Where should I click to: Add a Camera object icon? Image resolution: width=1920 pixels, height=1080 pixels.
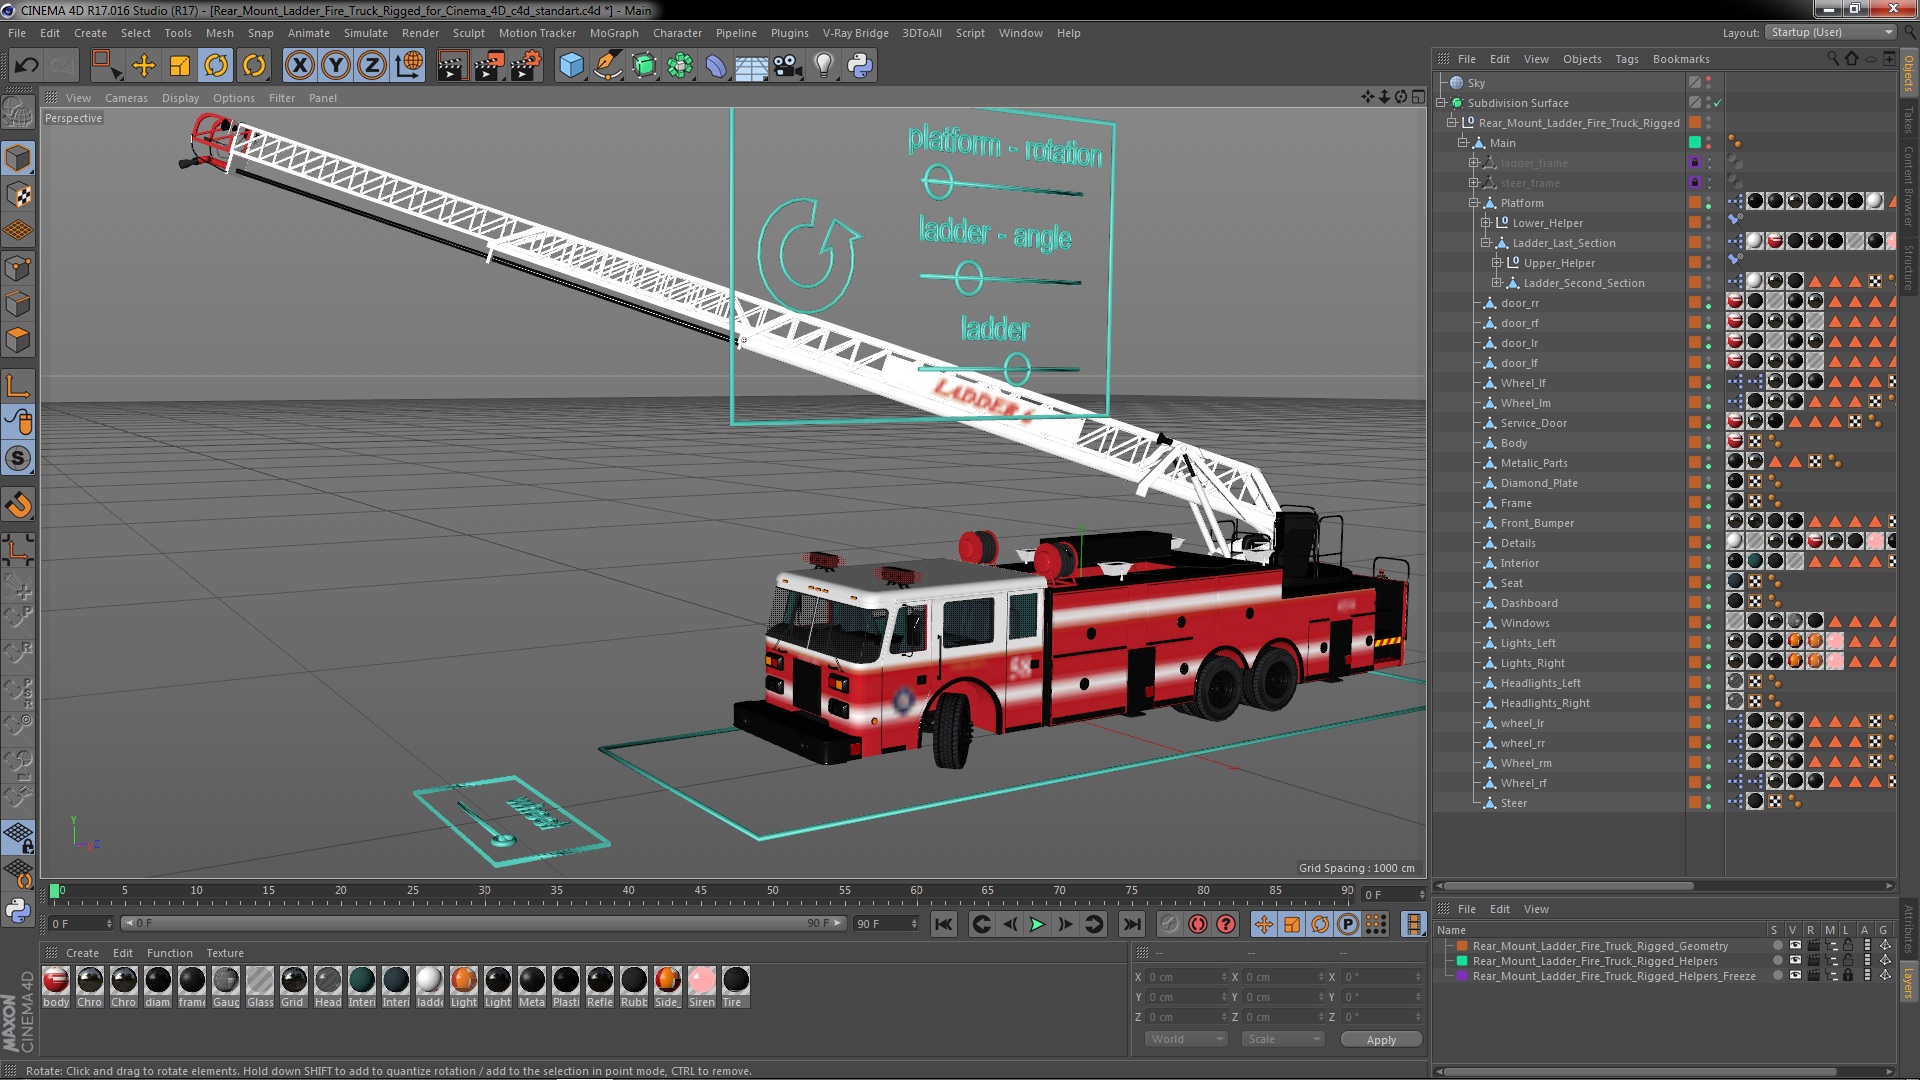coord(788,66)
